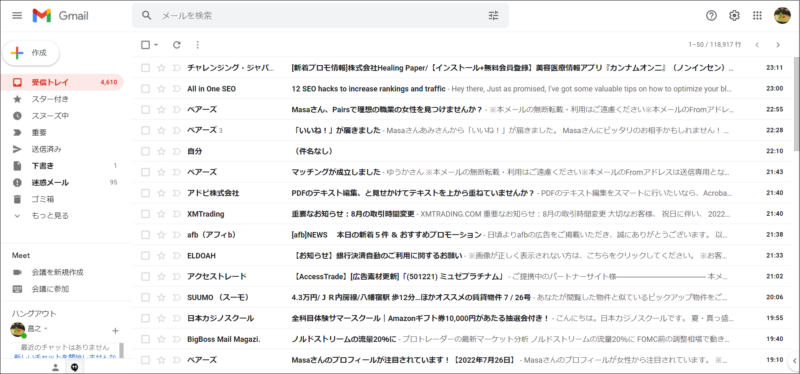Go to older messages page arrow
800x374 pixels.
coord(778,45)
